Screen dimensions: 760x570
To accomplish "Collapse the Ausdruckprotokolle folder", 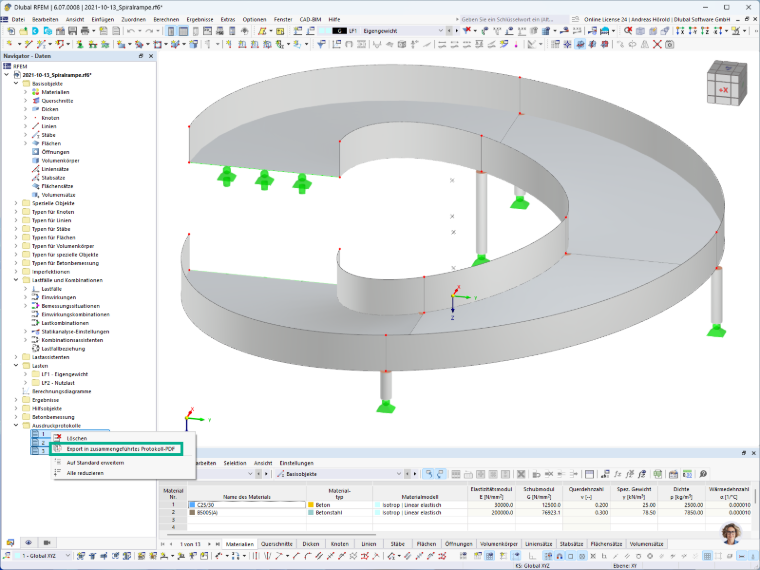I will tap(16, 426).
